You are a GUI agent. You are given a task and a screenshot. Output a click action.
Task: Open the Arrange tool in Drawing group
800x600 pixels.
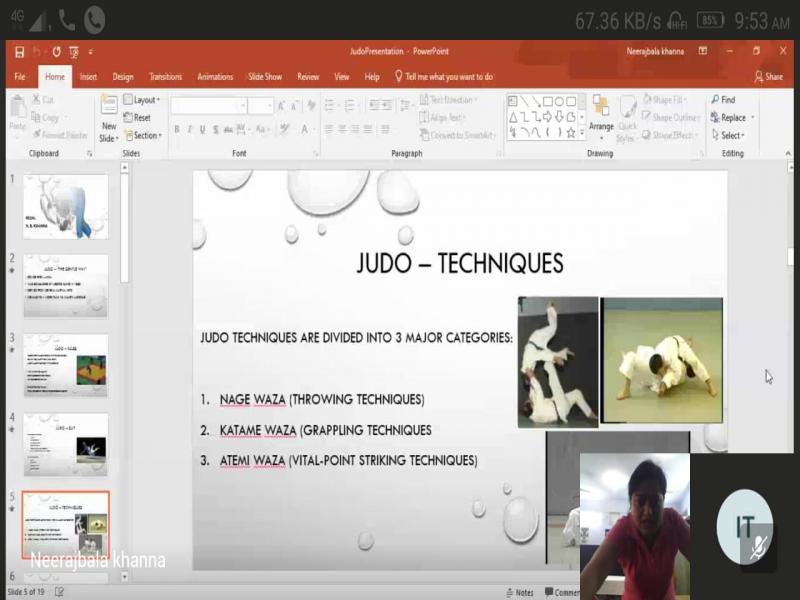pos(601,113)
